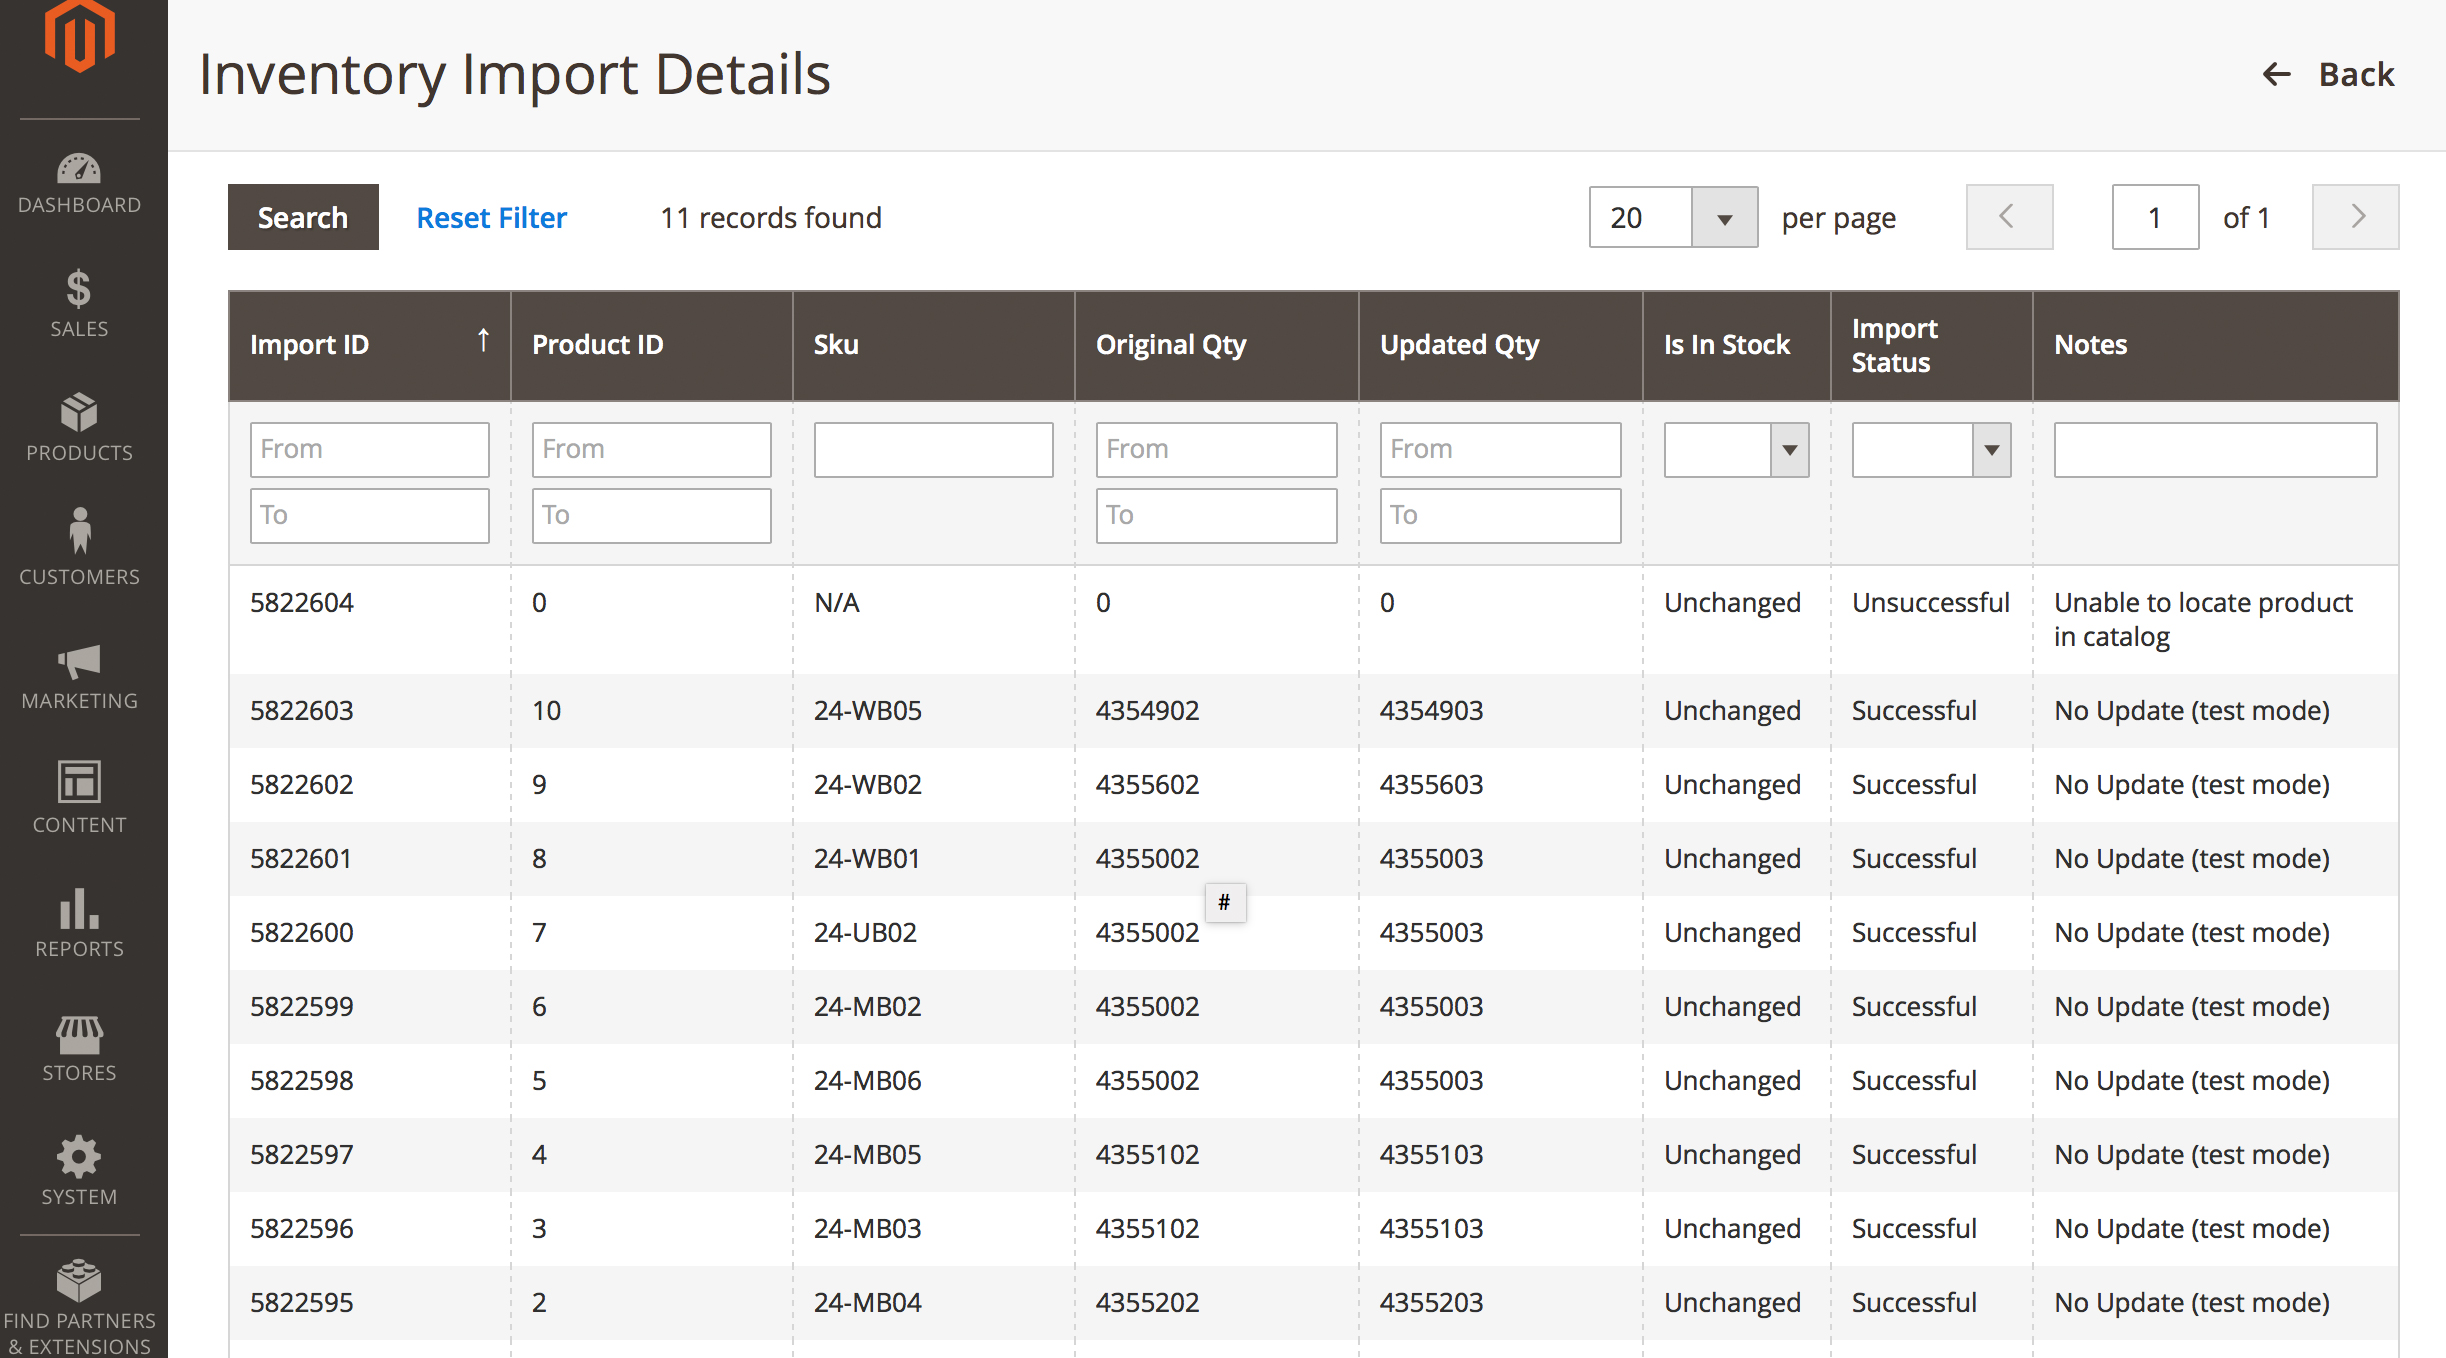Click Sku cell 24-MB03
The height and width of the screenshot is (1358, 2446).
point(868,1229)
